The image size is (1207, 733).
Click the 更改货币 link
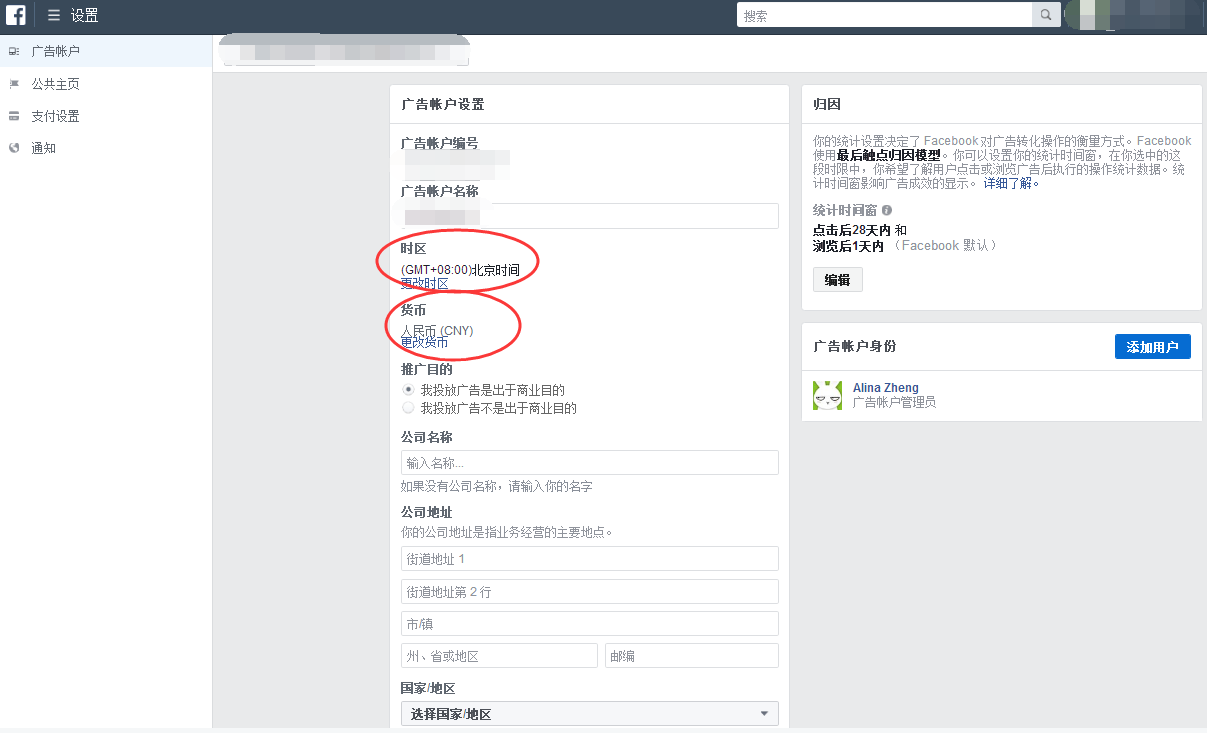423,342
